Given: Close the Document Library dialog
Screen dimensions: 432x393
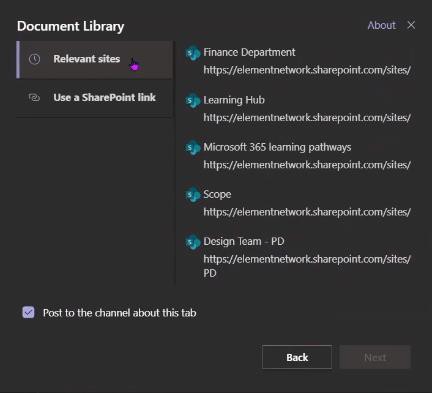Looking at the screenshot, I should coord(411,25).
